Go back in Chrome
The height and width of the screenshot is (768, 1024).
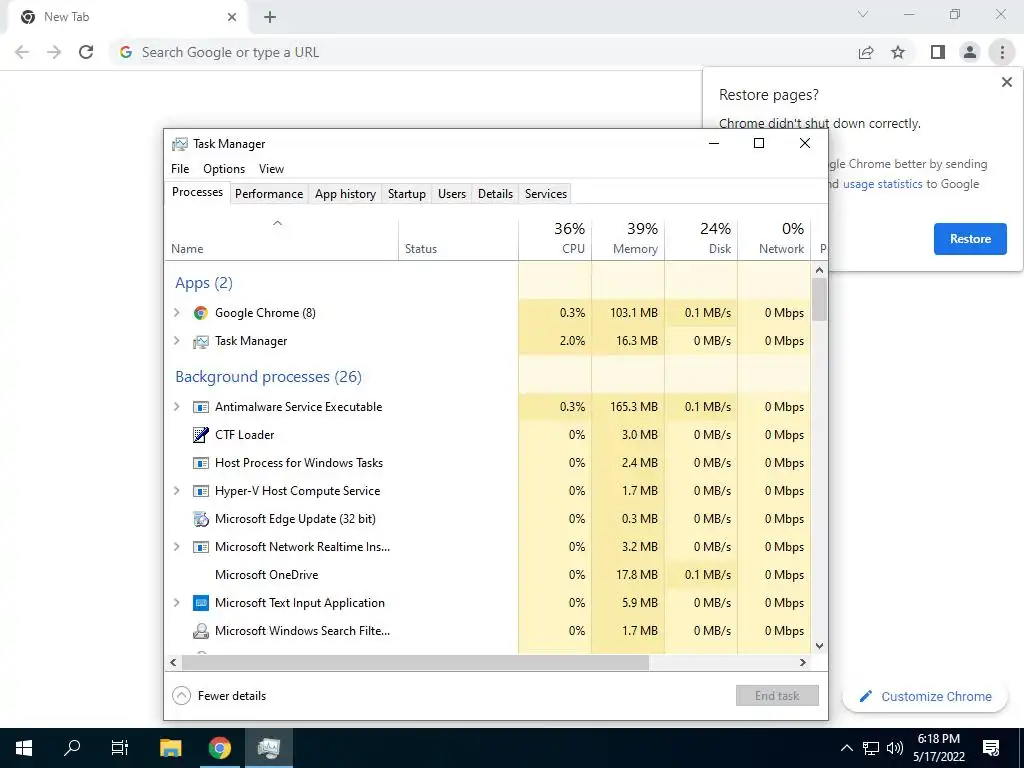point(22,52)
